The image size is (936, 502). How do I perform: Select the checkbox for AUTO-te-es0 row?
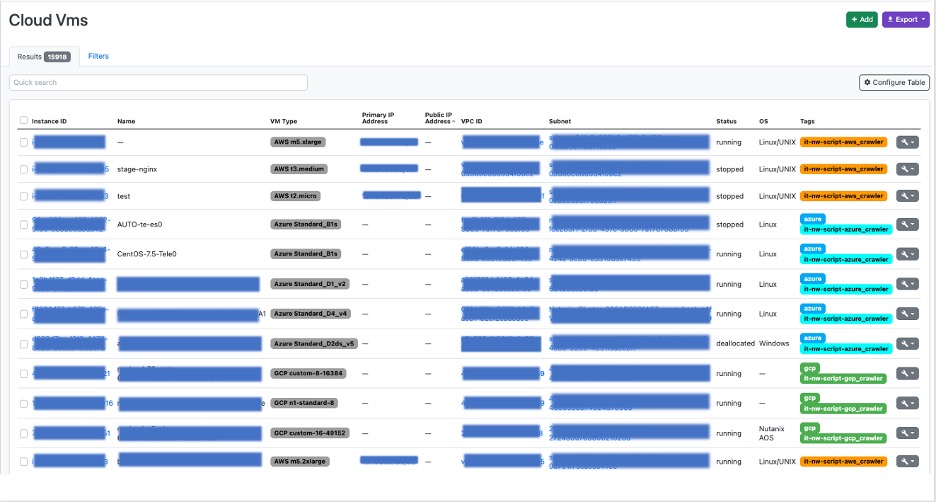[x=24, y=225]
